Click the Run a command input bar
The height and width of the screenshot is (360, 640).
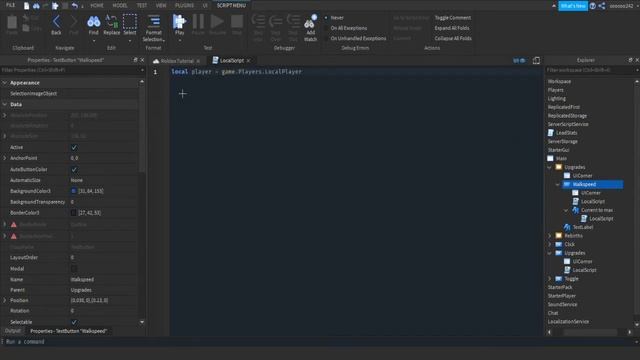click(x=320, y=342)
